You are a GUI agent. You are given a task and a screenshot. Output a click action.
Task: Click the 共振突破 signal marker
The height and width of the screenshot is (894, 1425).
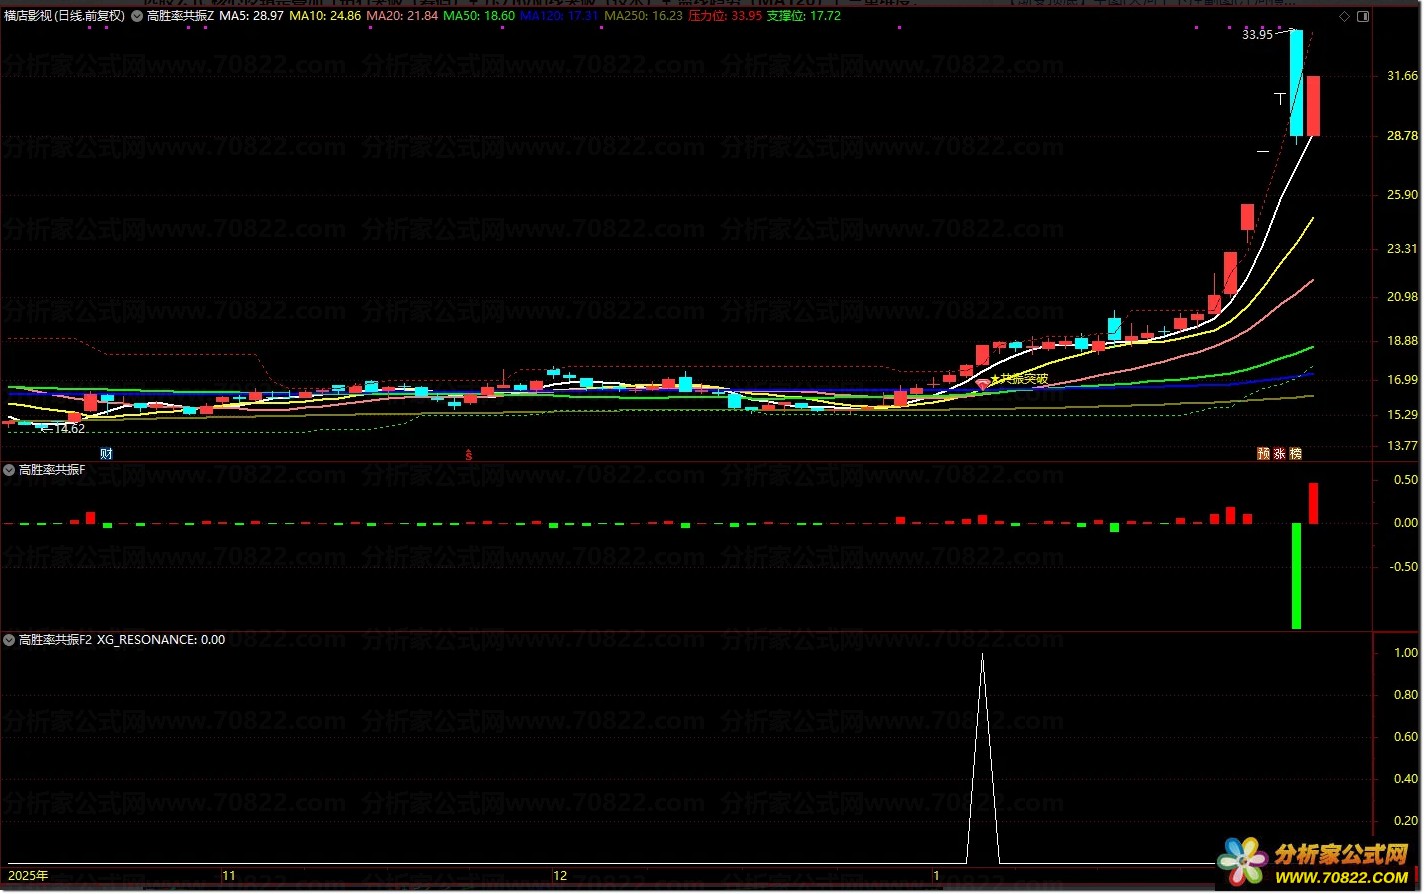point(1018,379)
